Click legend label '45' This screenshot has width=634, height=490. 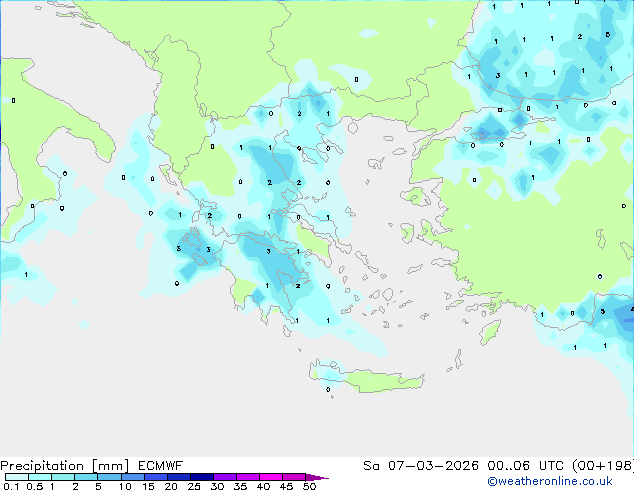point(287,486)
